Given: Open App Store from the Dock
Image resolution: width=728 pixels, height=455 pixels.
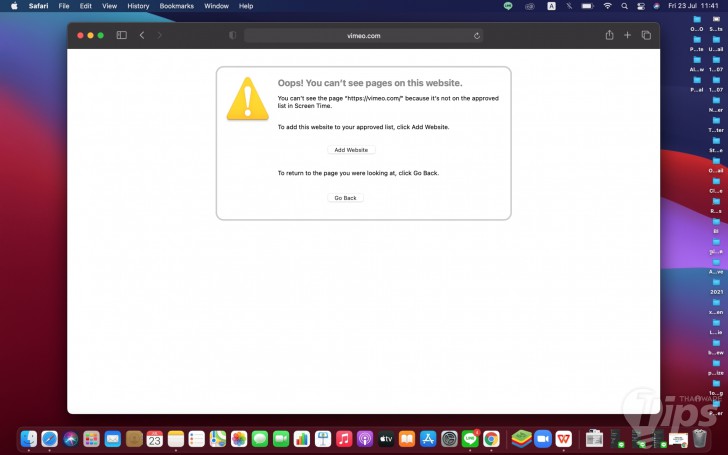Looking at the screenshot, I should (x=428, y=438).
